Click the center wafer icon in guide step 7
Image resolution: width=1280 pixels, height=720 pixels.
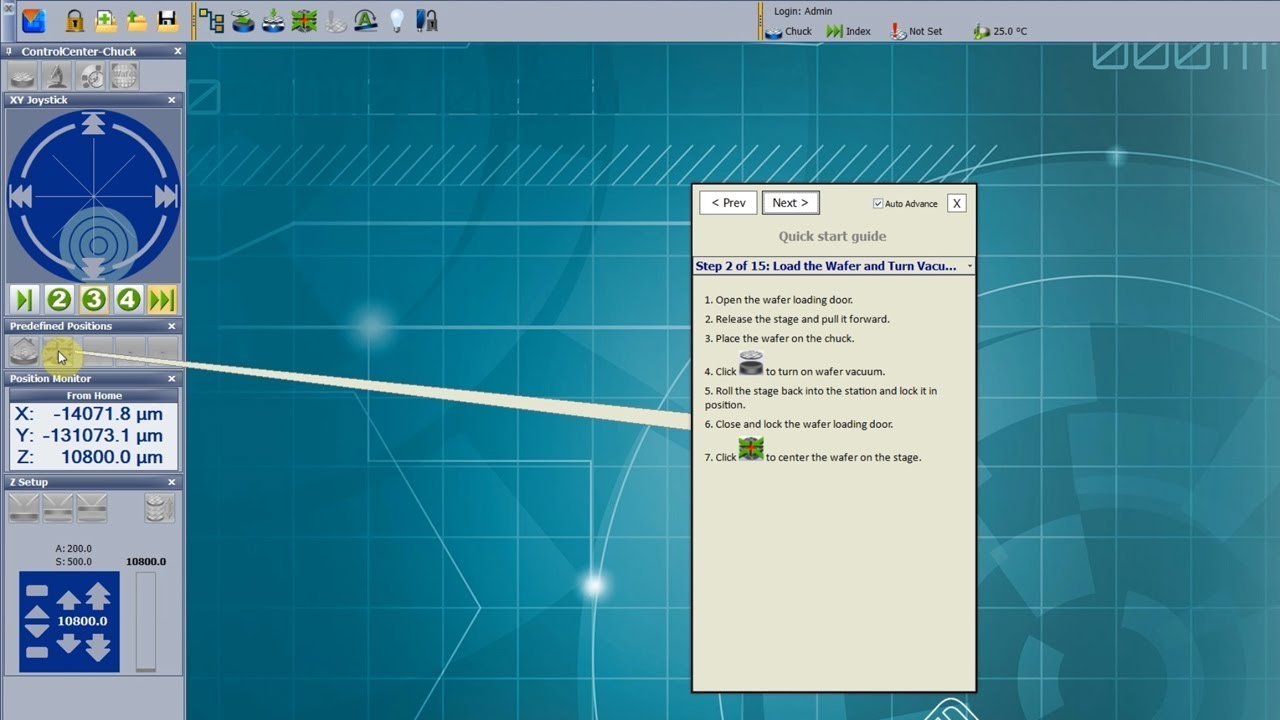click(751, 449)
